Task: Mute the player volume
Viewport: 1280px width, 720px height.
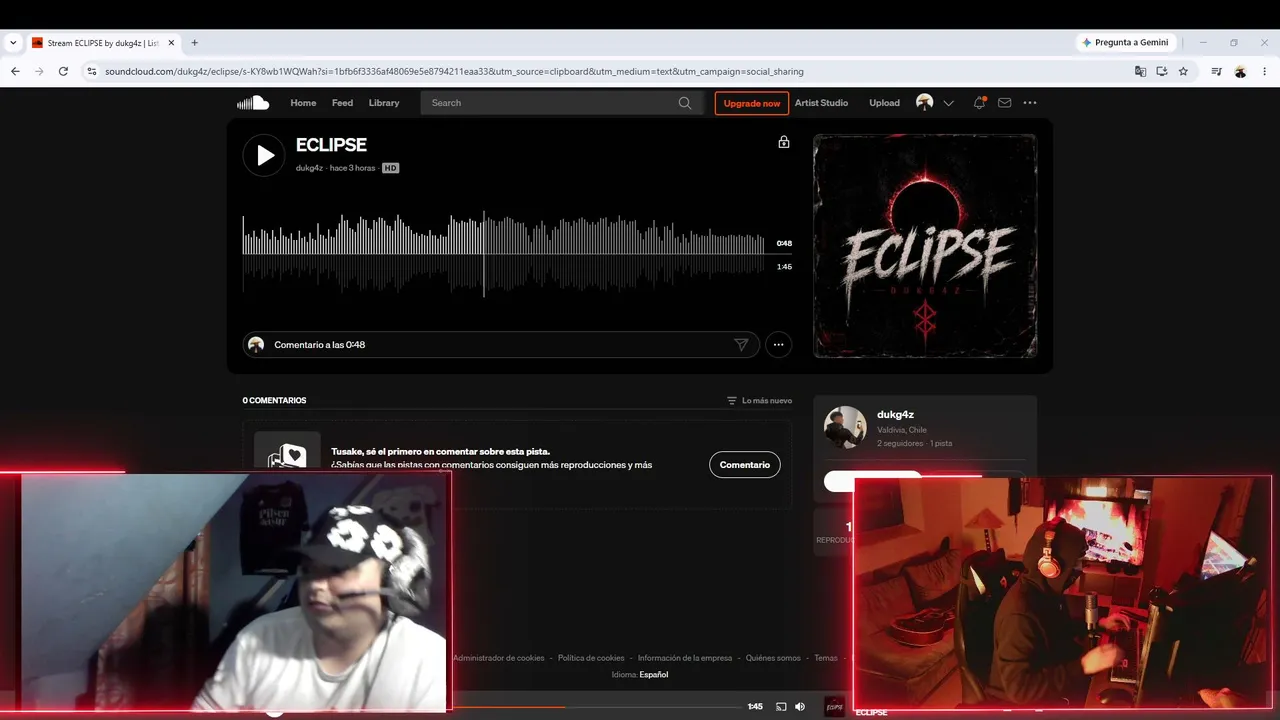Action: click(x=800, y=707)
